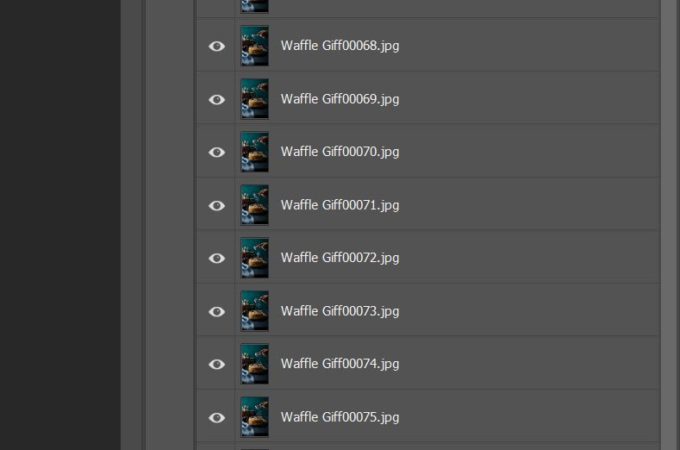
Task: Click the Waffle Giff00072.jpg layer thumbnail
Action: (x=255, y=258)
